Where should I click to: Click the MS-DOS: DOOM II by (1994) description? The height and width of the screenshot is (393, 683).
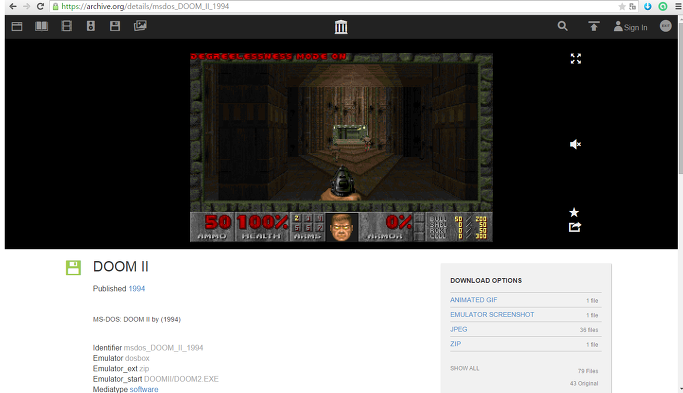[136, 319]
